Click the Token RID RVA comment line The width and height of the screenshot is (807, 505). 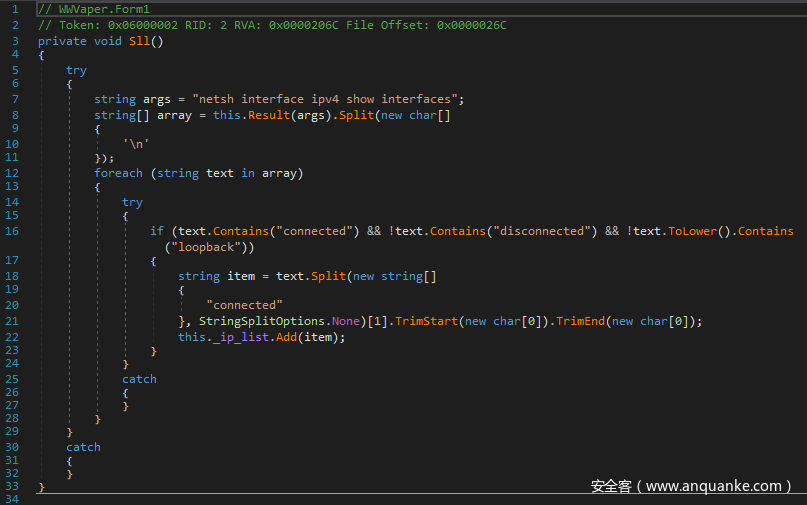[x=271, y=25]
